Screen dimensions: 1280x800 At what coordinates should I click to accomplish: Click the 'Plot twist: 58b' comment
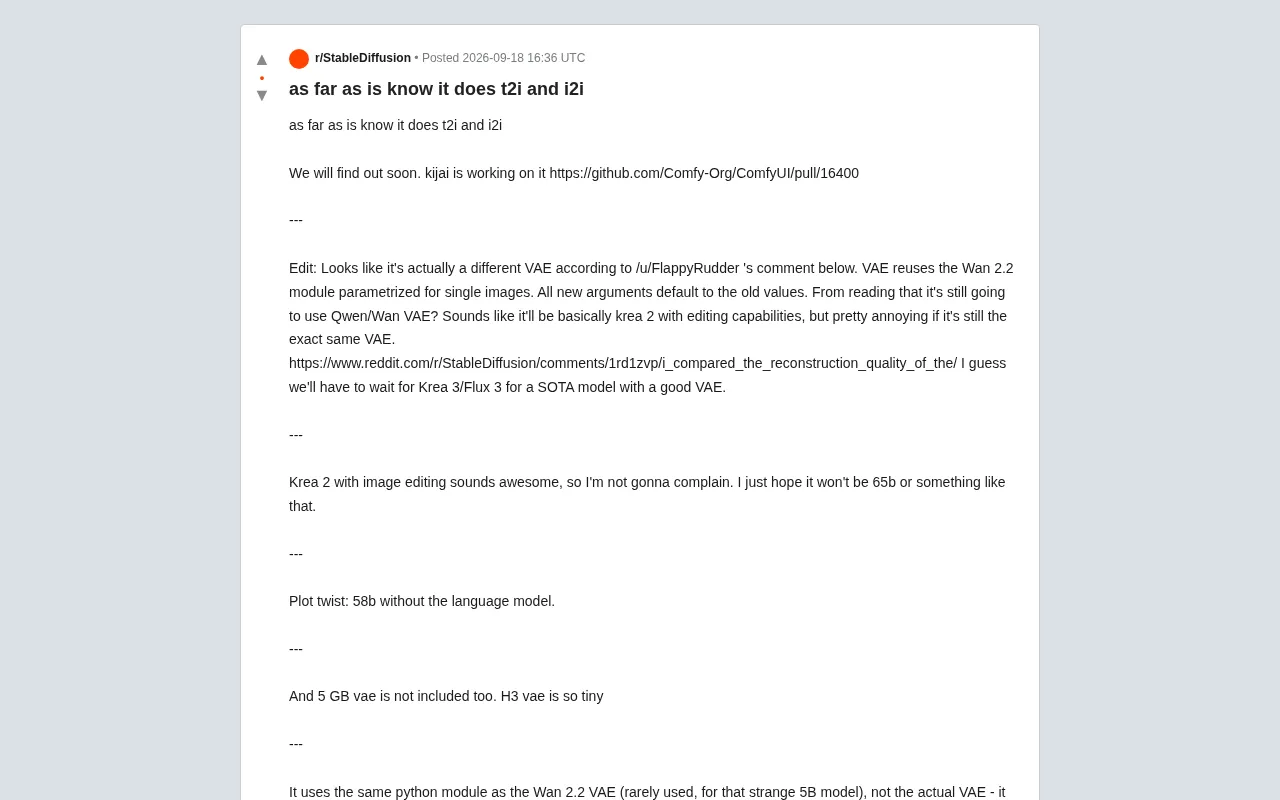click(422, 601)
